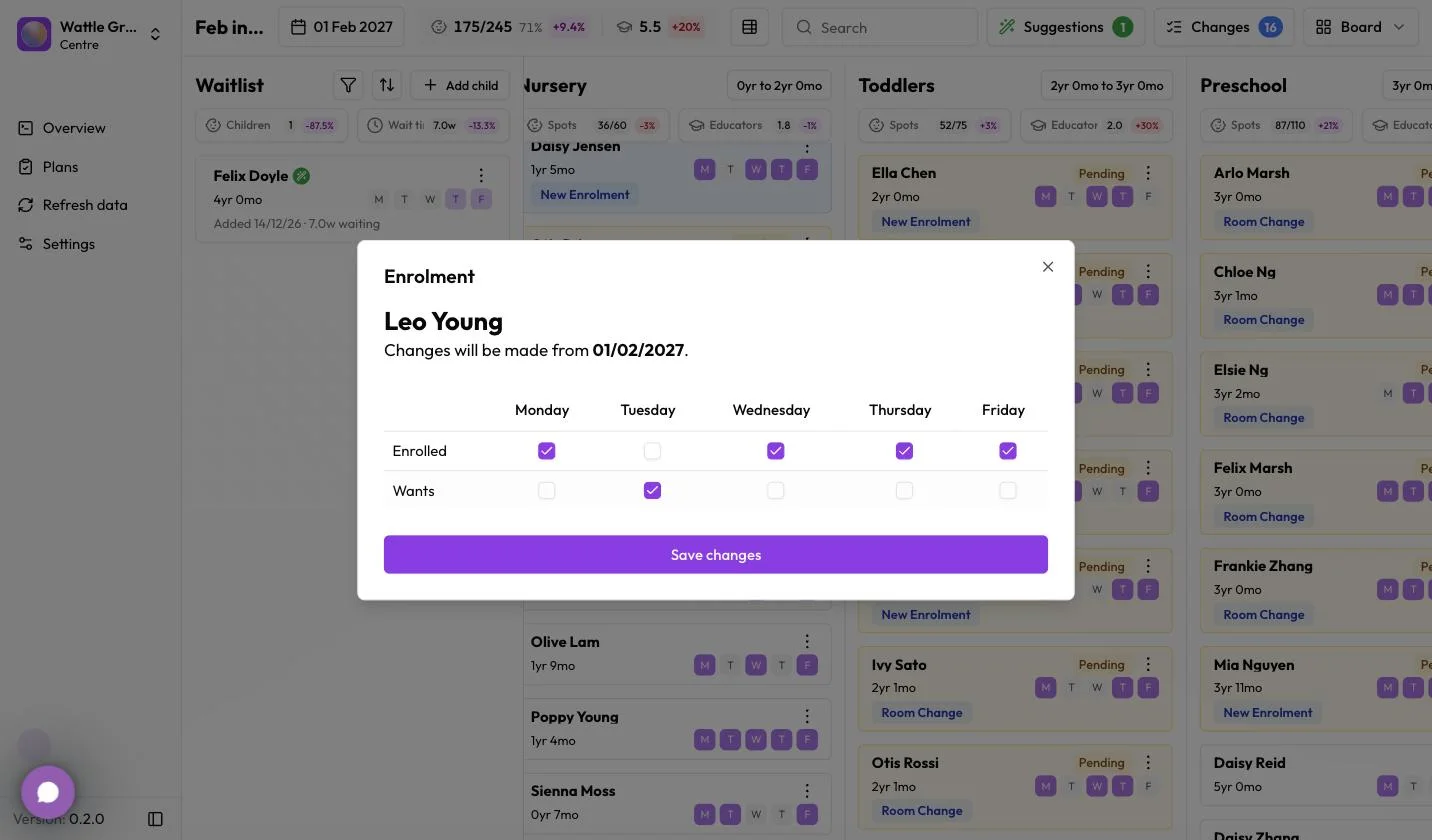Close the Enrolment dialog
Screen dimensions: 1432x840
tap(1048, 267)
